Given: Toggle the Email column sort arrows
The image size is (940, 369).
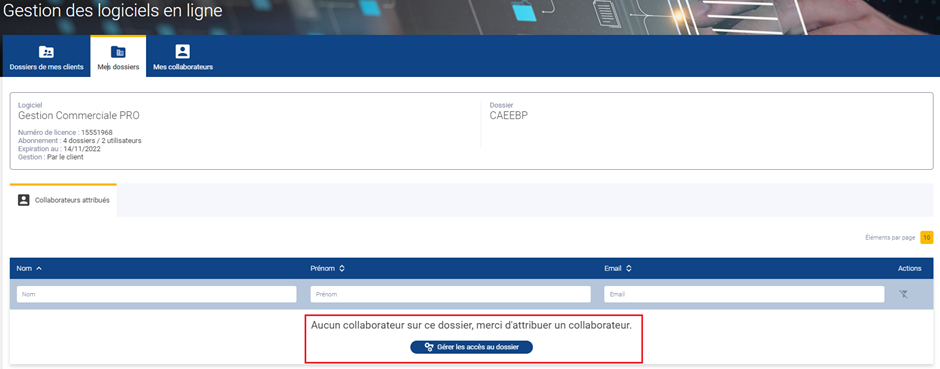Looking at the screenshot, I should click(x=628, y=268).
